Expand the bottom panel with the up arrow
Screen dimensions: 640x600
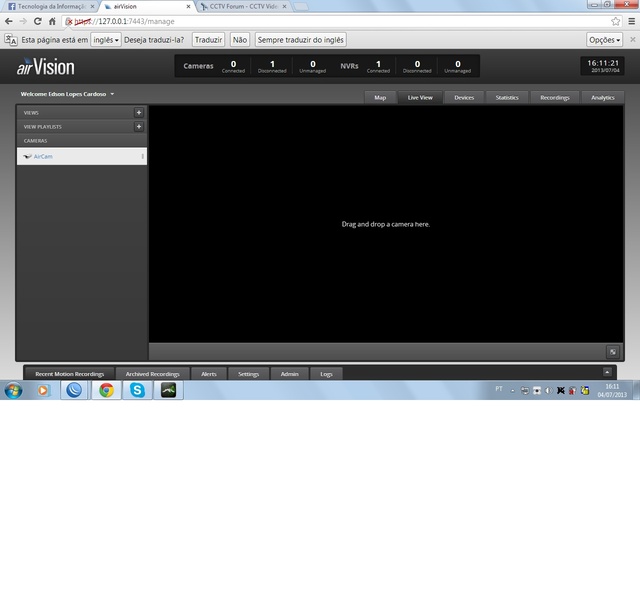tap(607, 372)
